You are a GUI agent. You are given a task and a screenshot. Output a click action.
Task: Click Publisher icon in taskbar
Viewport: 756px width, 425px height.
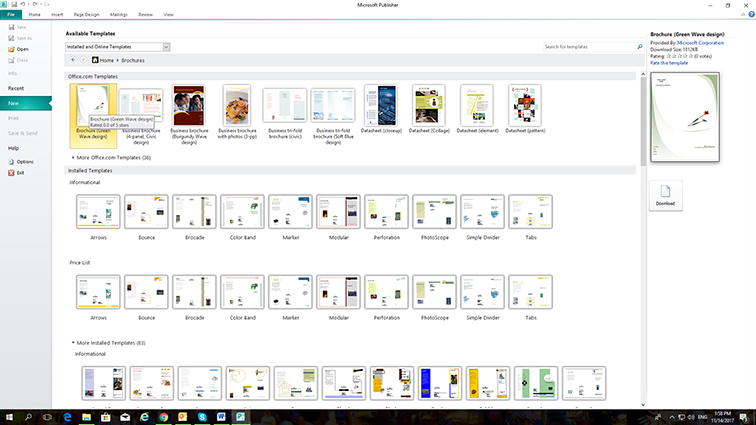(x=241, y=417)
